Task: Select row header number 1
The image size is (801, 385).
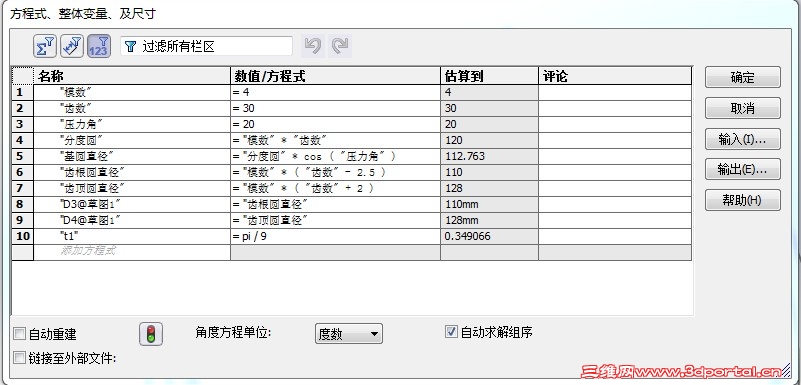Action: (22, 92)
